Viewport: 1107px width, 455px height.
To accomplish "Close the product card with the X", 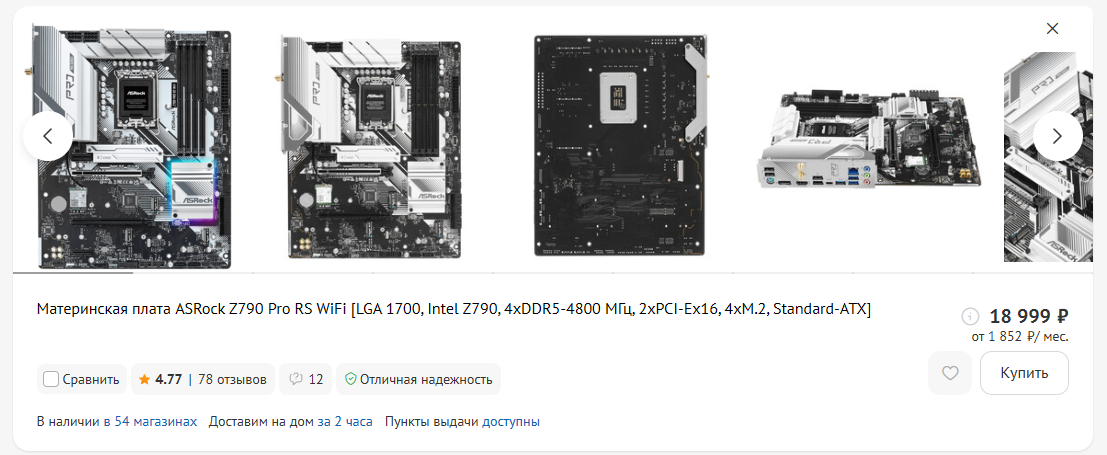I will [x=1052, y=28].
